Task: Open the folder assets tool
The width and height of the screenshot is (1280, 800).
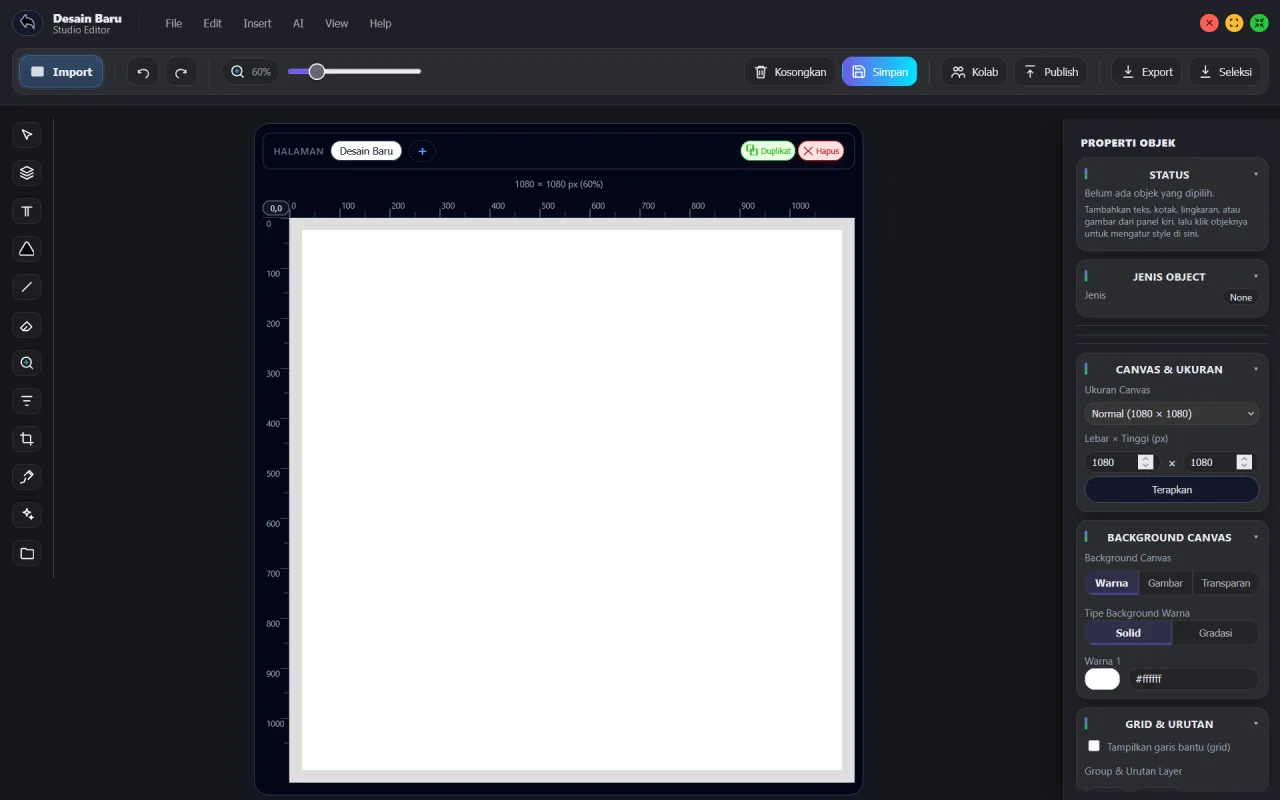Action: coord(27,553)
